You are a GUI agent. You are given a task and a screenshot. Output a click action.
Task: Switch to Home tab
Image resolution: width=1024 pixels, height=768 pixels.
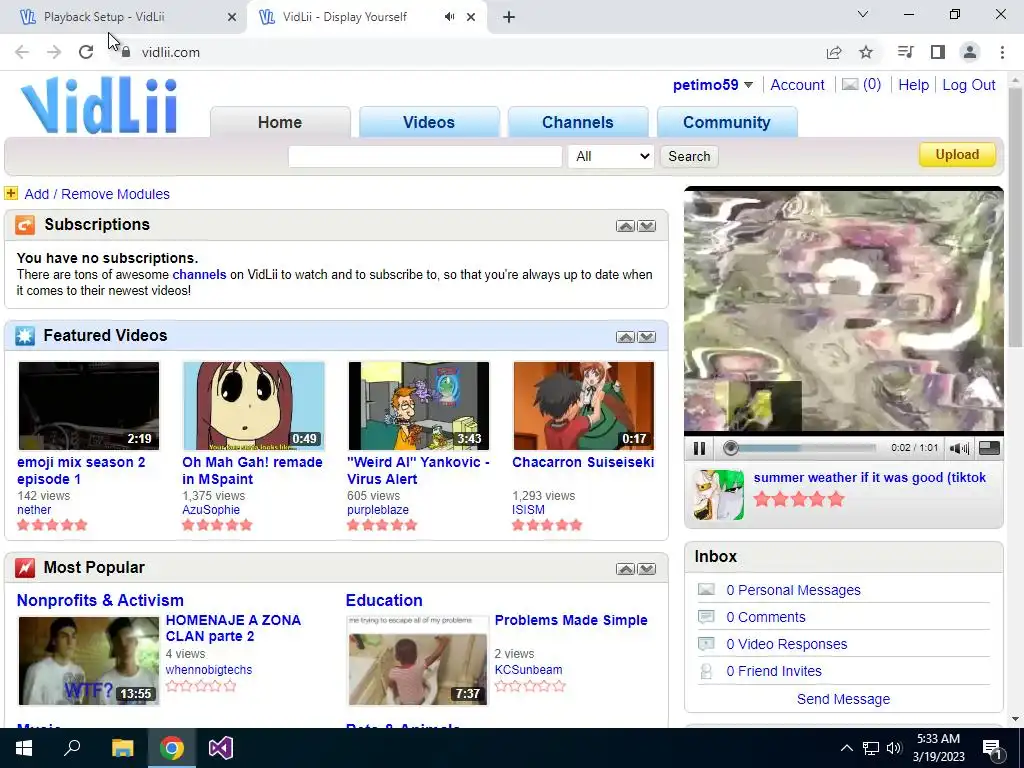tap(280, 122)
